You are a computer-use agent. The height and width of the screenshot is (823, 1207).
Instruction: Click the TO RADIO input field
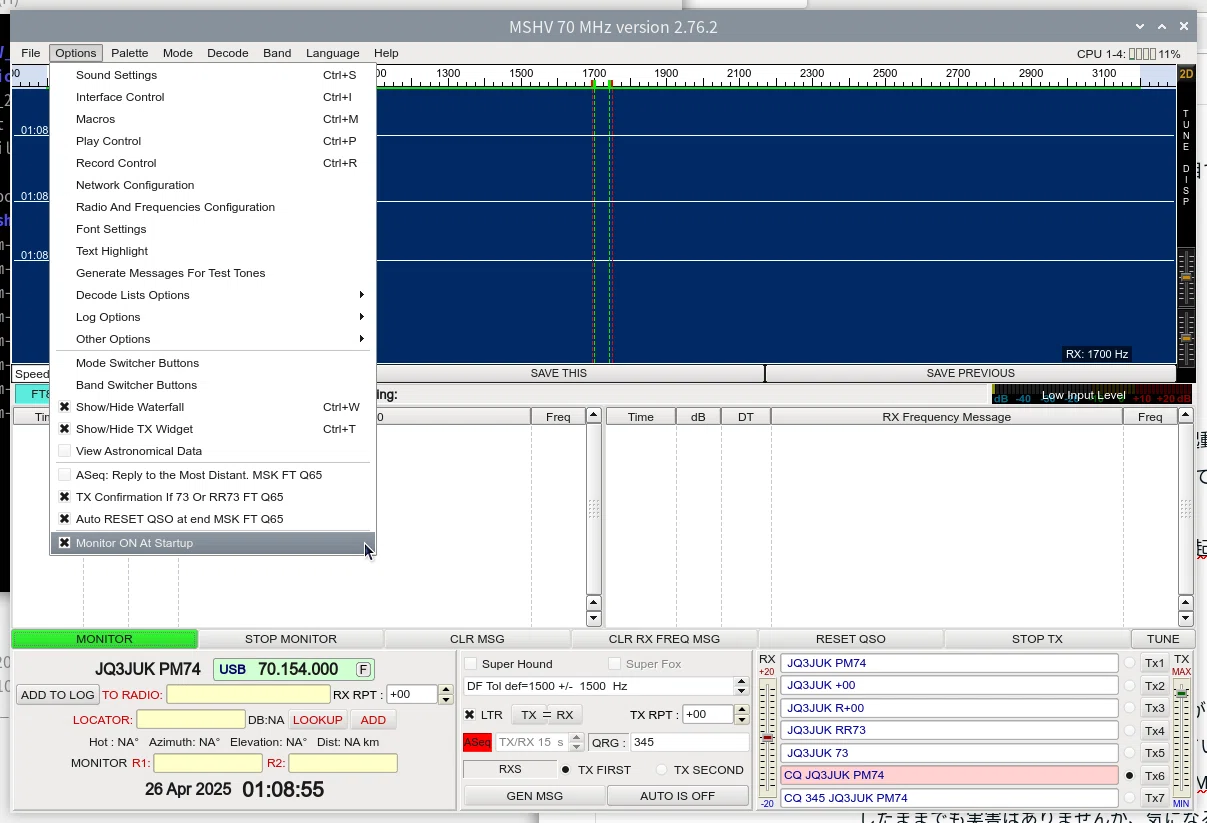coord(248,695)
